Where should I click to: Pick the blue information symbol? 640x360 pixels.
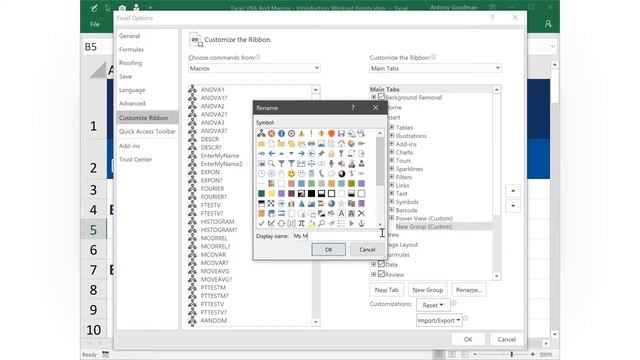click(281, 133)
